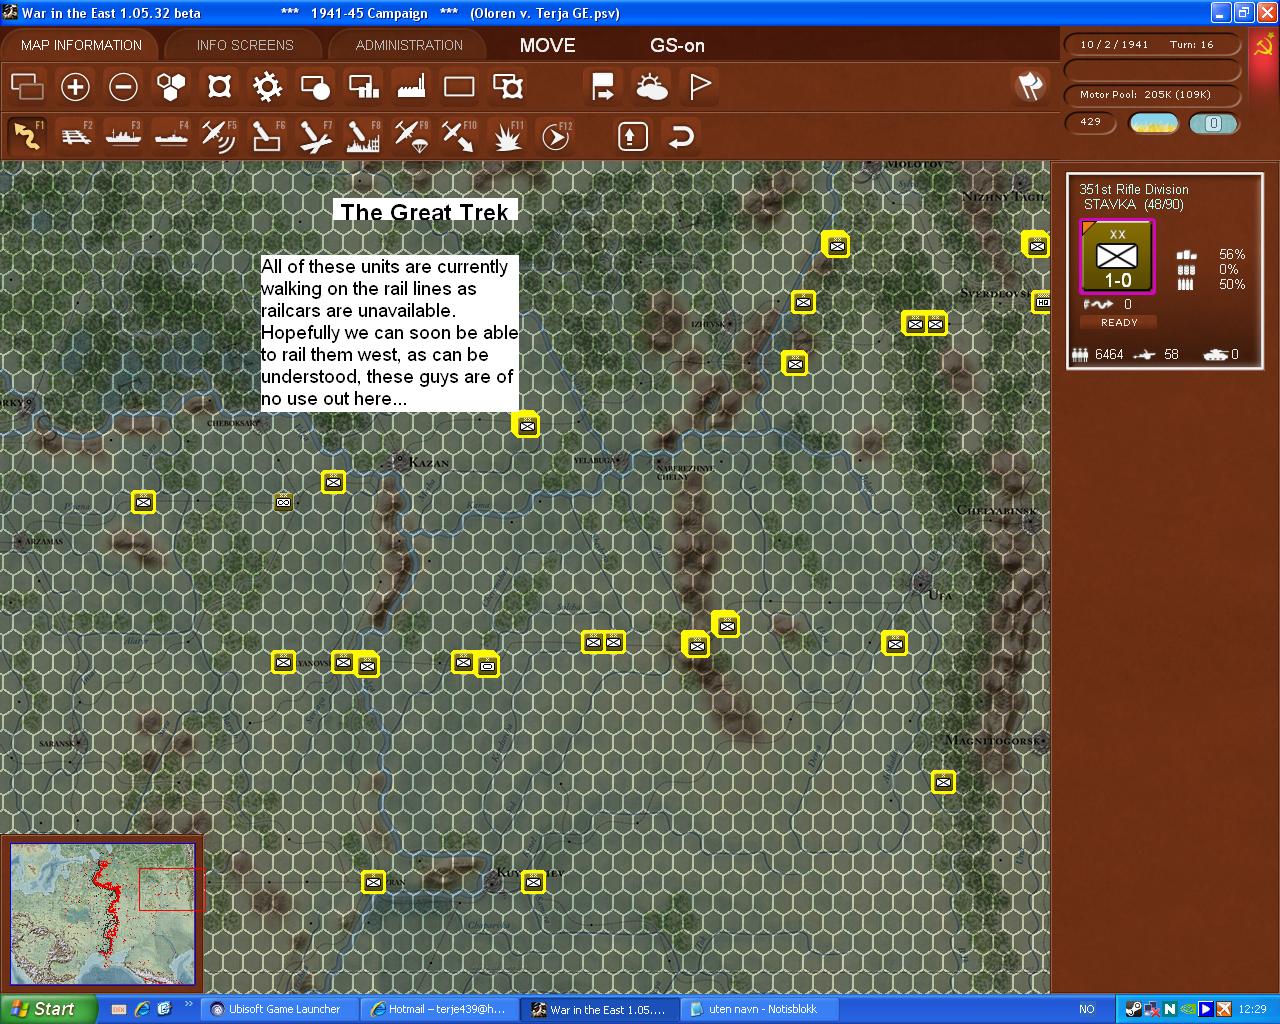
Task: Select the F7 bomb and aircraft mode
Action: point(315,135)
